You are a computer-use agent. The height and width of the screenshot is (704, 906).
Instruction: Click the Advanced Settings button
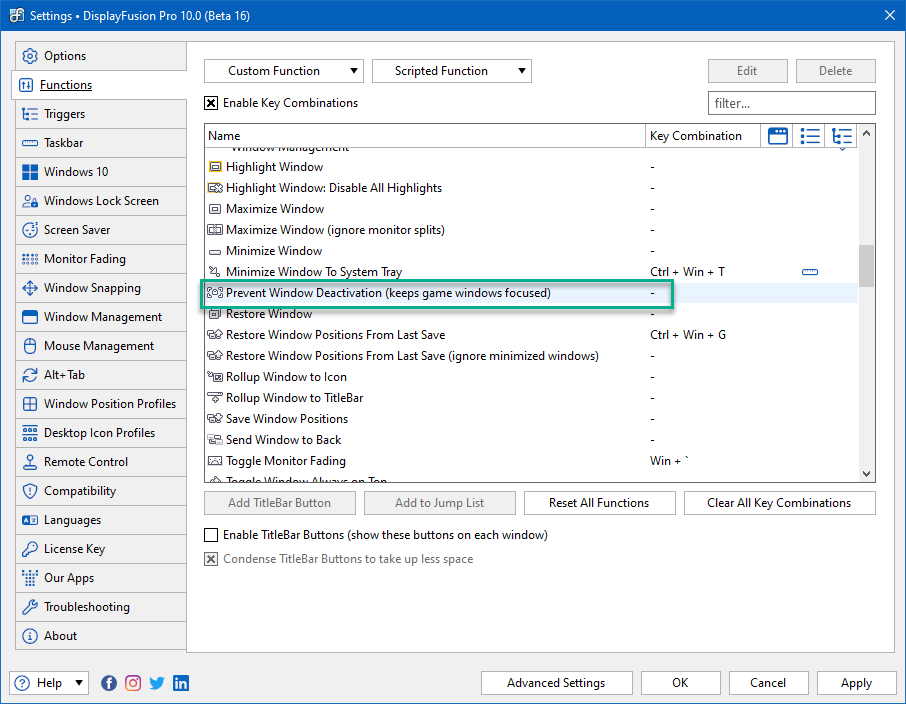pos(556,683)
